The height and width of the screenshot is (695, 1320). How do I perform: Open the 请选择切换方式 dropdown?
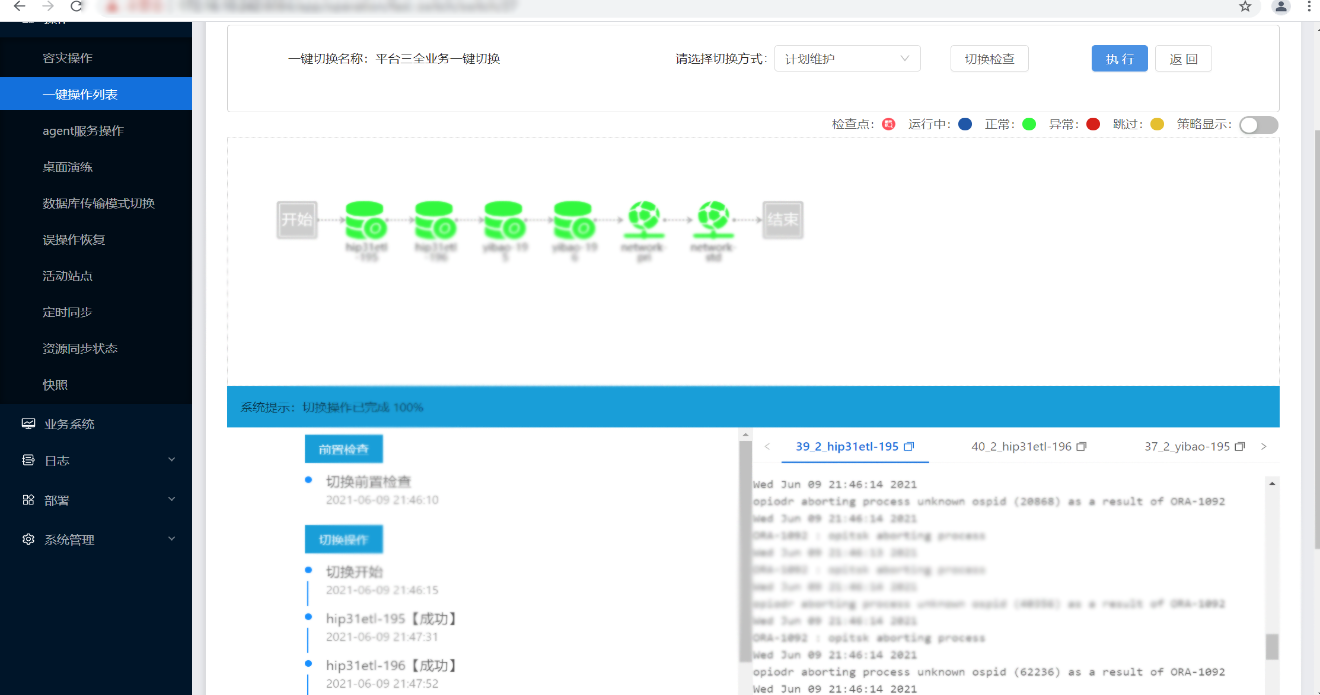coord(847,59)
